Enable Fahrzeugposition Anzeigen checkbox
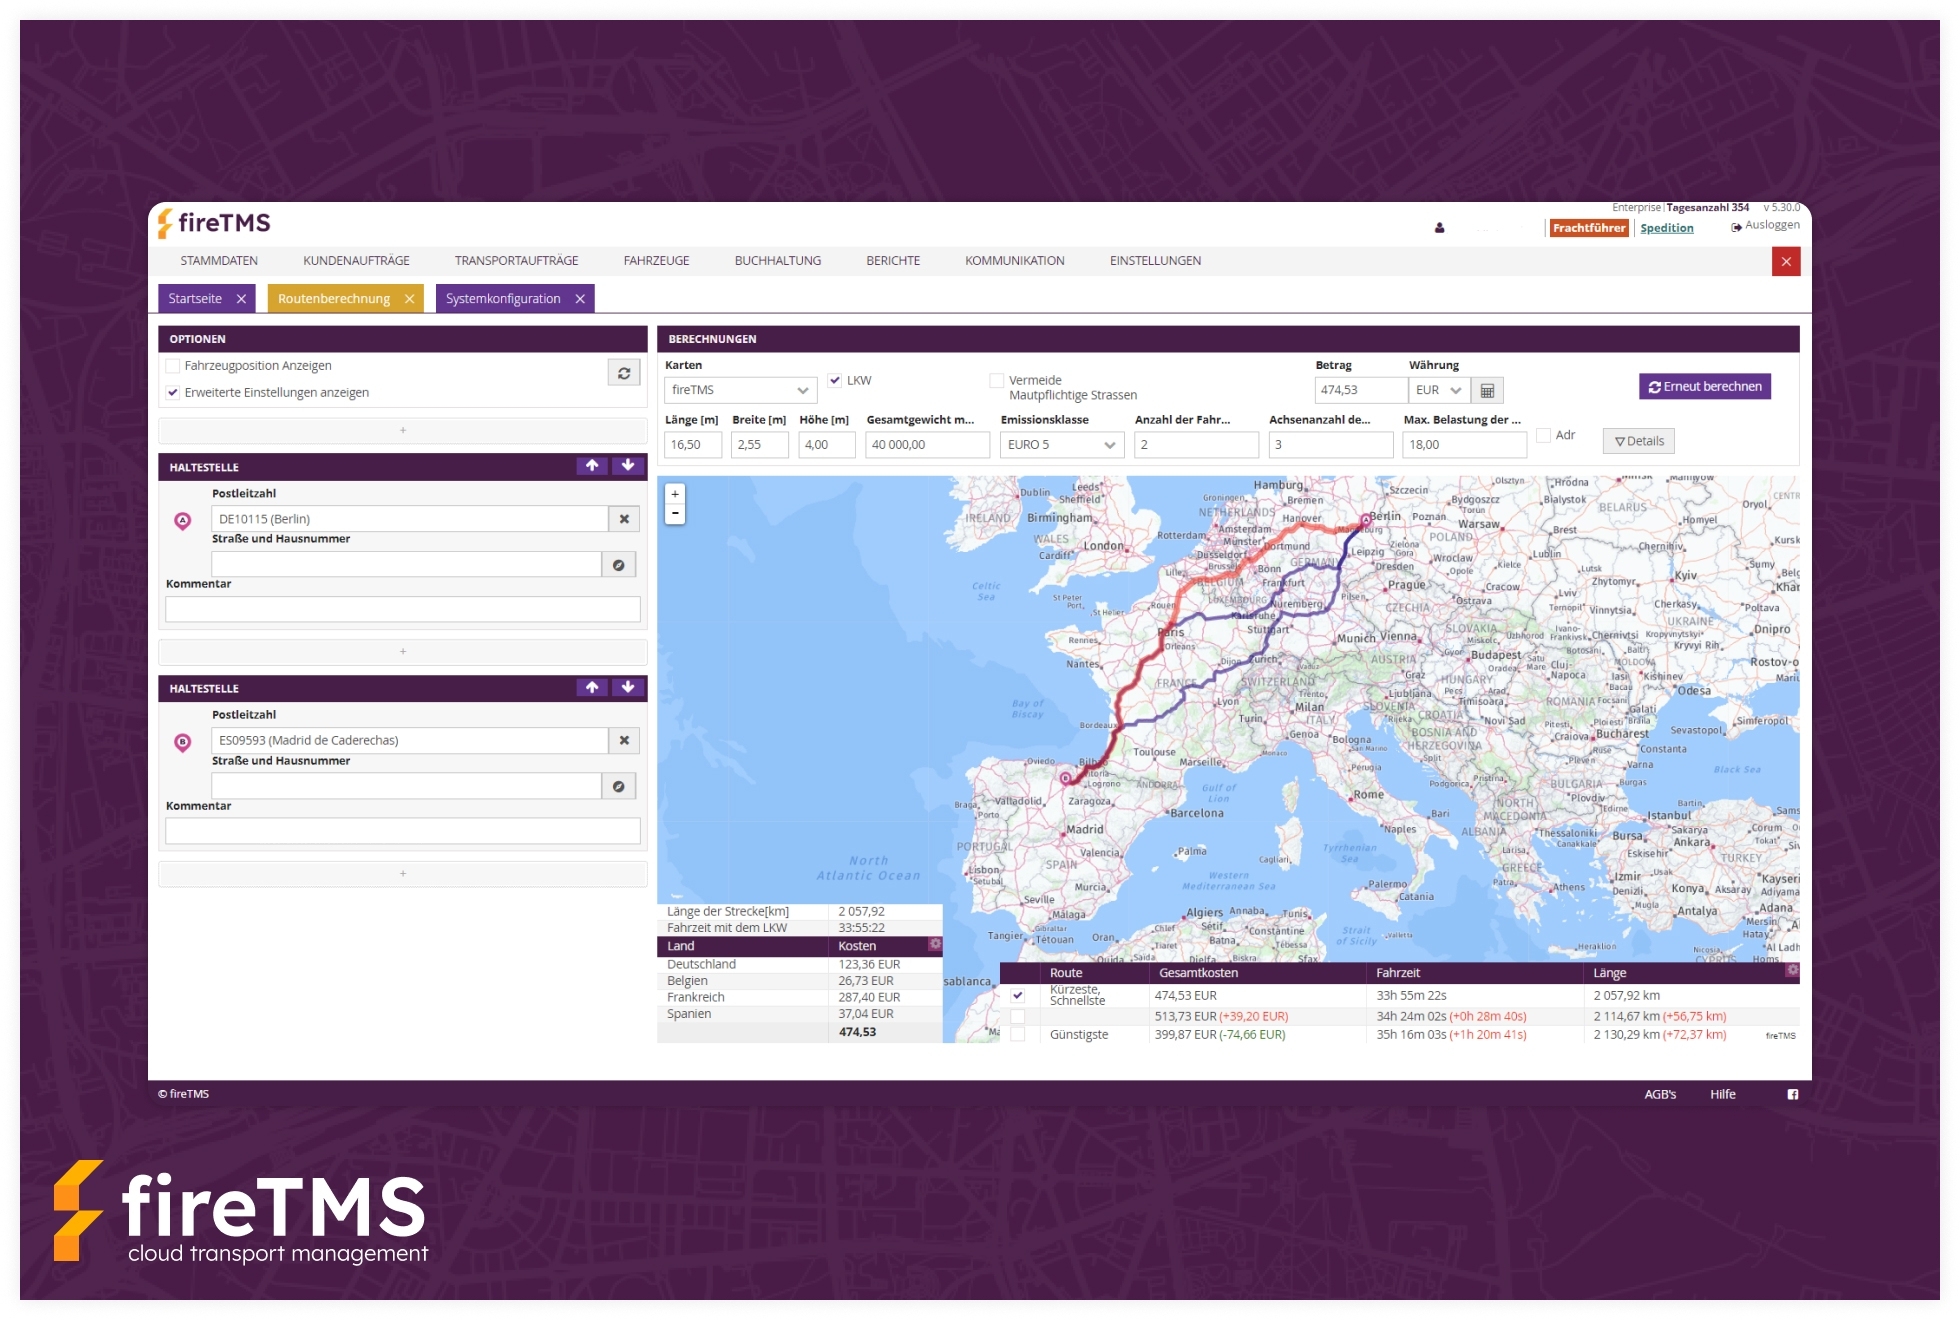 tap(173, 366)
